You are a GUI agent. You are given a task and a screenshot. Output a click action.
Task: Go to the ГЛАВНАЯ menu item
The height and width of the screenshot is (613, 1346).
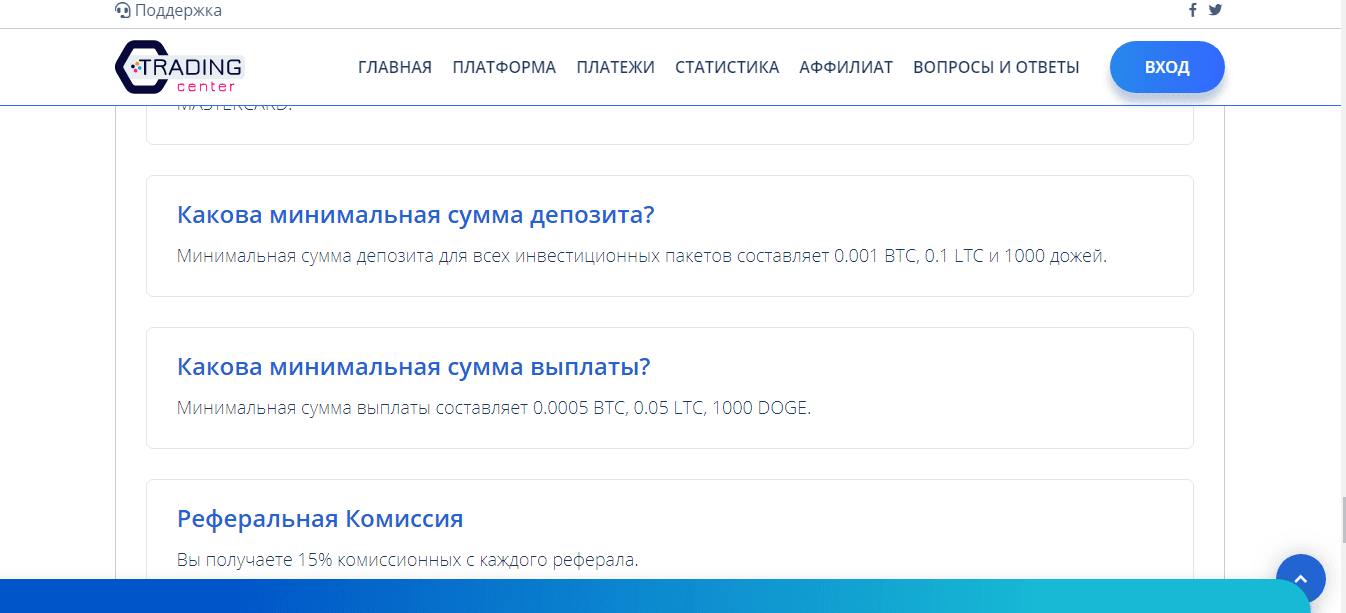tap(395, 67)
